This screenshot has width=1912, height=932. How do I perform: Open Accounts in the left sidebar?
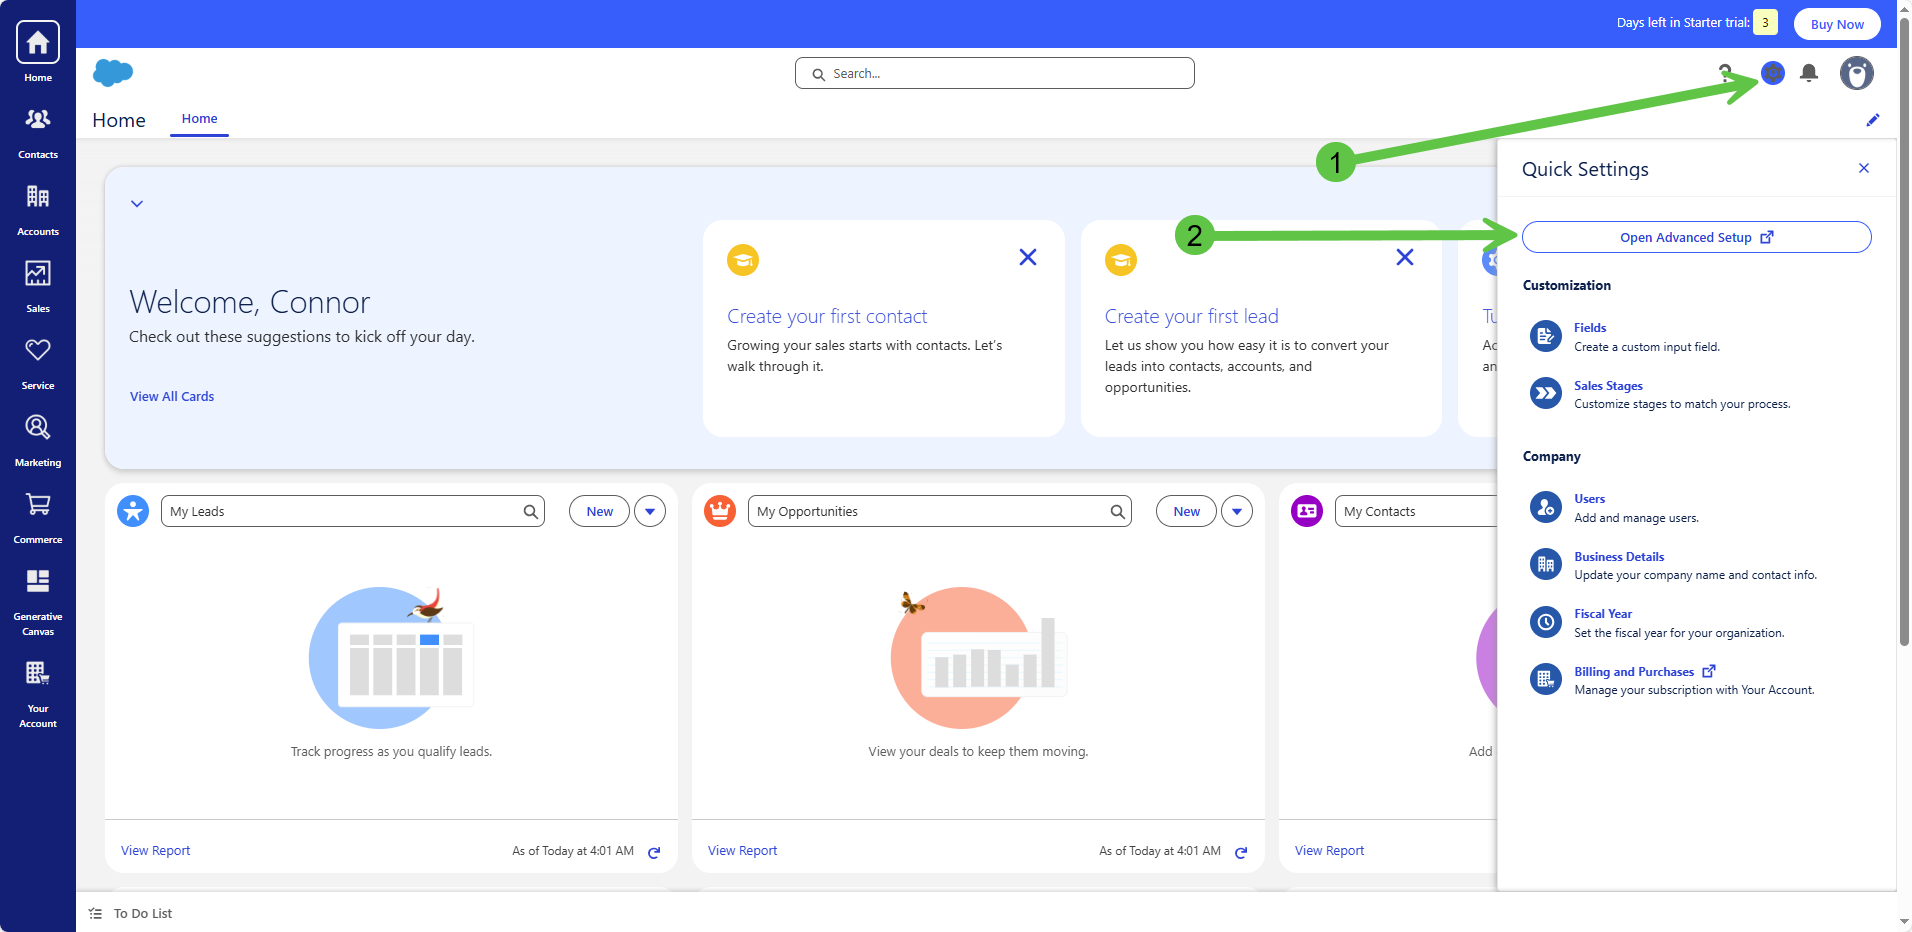coord(38,209)
